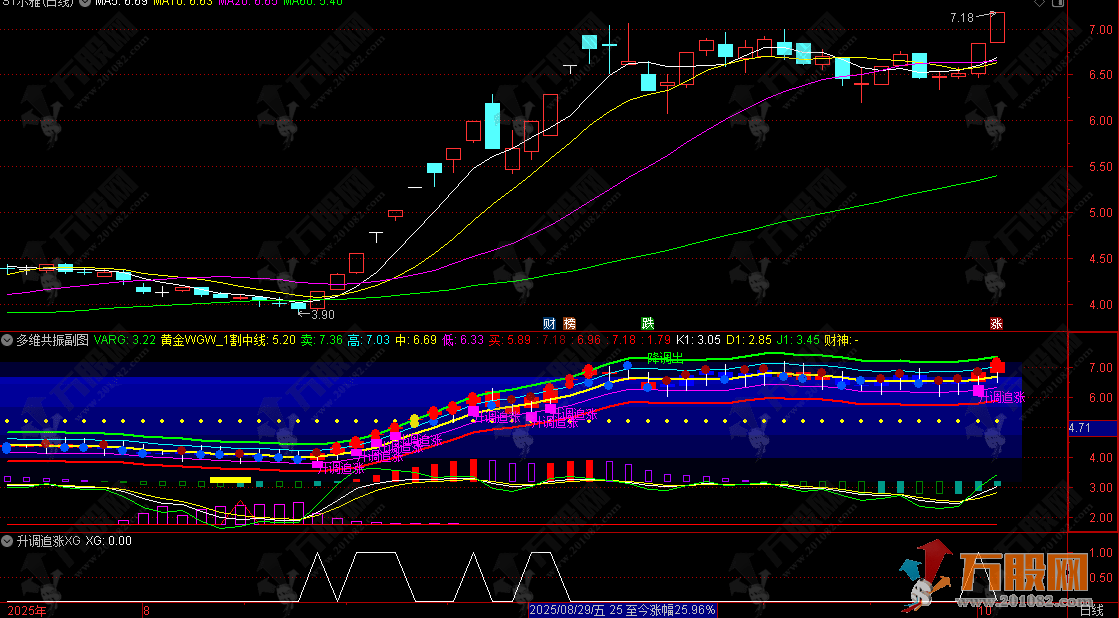
Task: Click the latest red candlestick at 7.18
Action: [x=997, y=27]
